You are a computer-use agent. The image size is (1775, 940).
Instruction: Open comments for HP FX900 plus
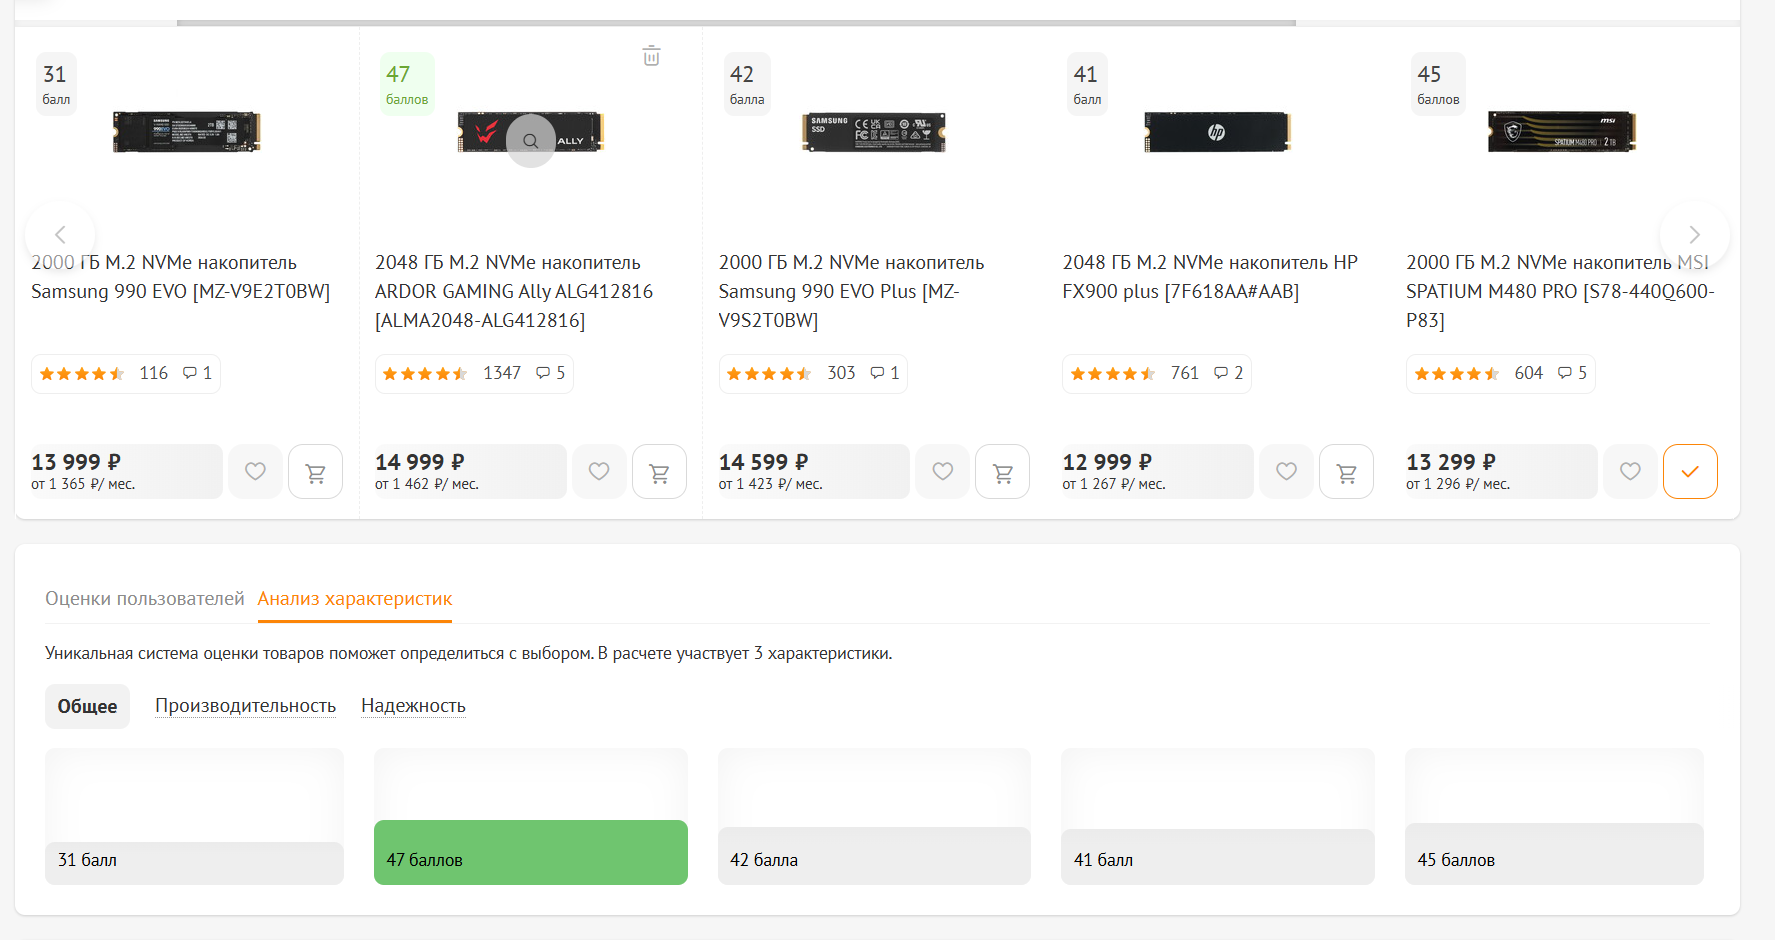[x=1228, y=373]
